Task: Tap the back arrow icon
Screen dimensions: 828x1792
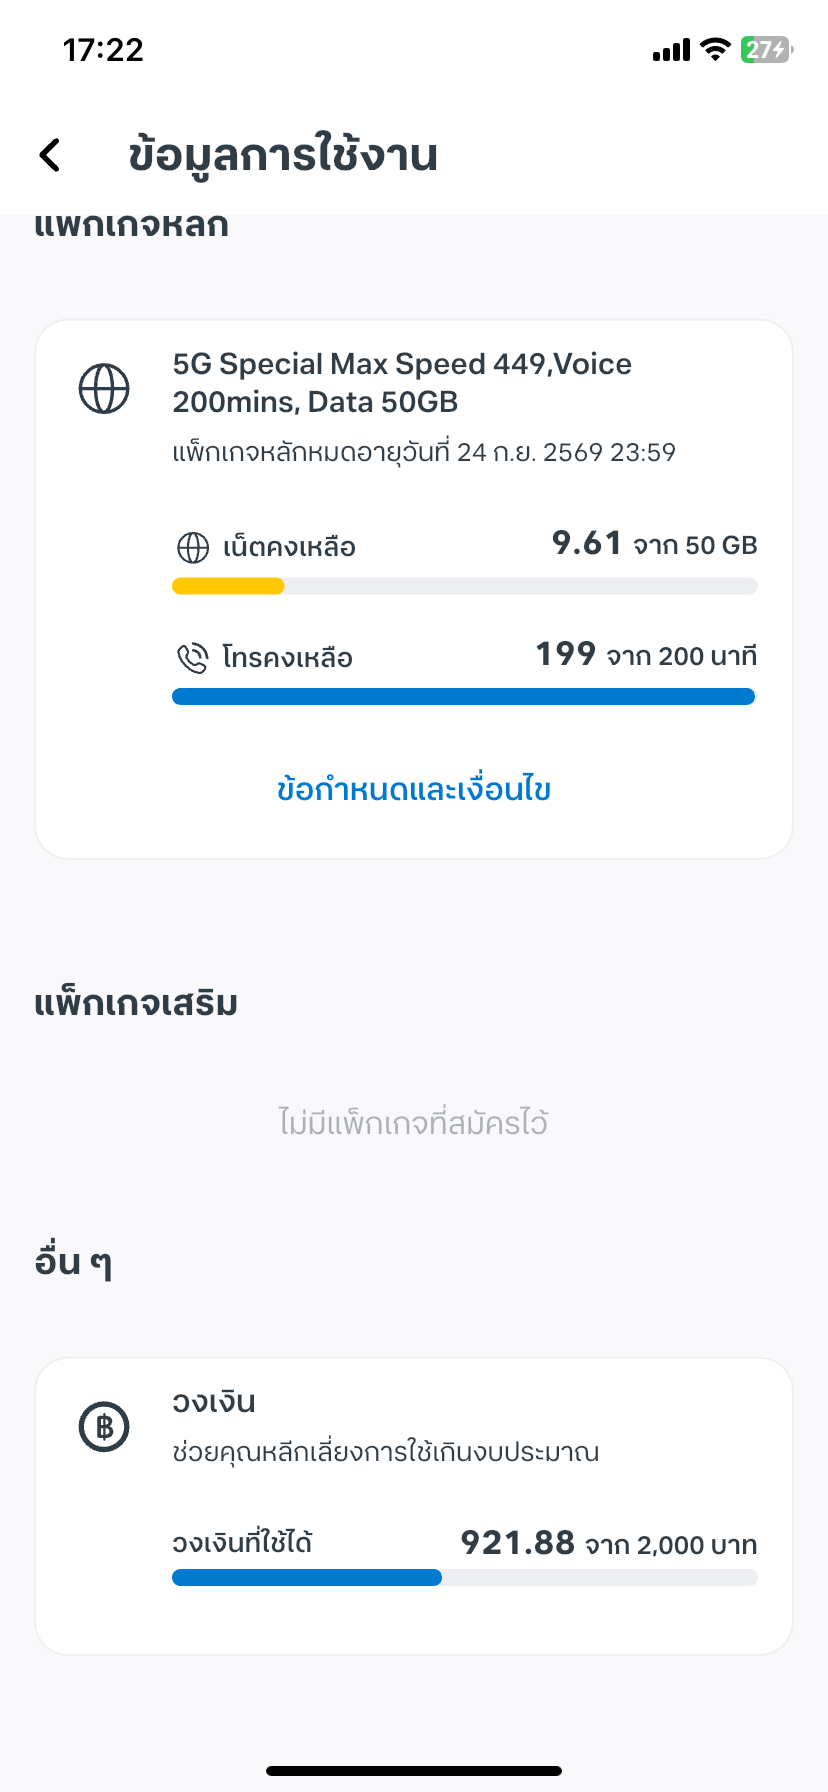Action: (50, 155)
